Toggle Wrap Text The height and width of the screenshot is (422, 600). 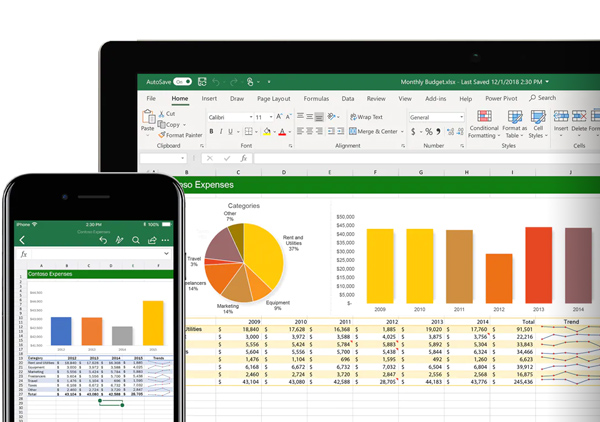pyautogui.click(x=366, y=117)
